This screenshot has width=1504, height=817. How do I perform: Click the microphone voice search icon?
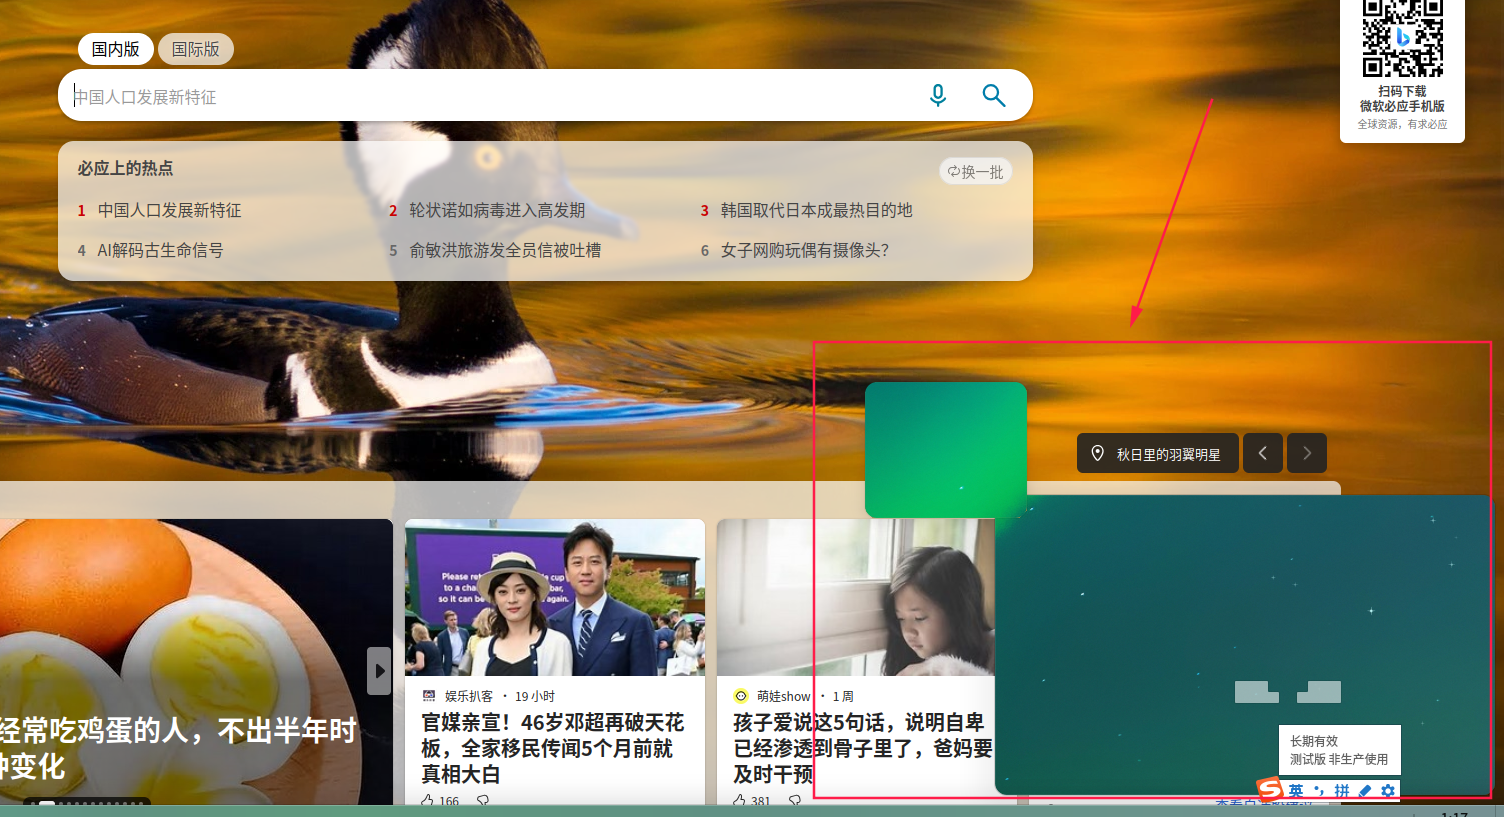tap(938, 95)
